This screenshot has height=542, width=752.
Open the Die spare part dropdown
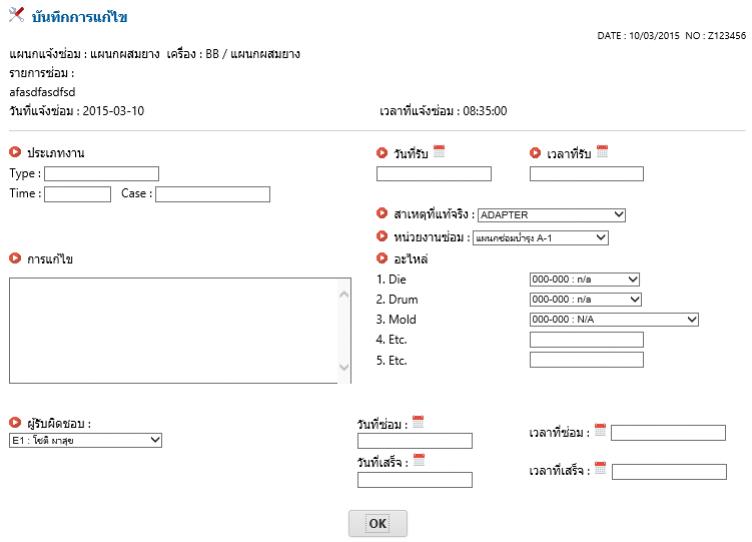(585, 280)
